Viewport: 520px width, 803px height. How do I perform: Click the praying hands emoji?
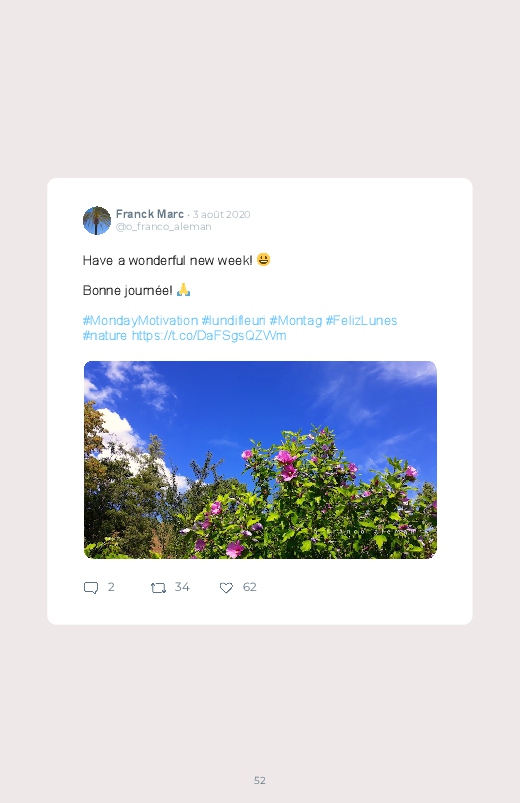(183, 290)
